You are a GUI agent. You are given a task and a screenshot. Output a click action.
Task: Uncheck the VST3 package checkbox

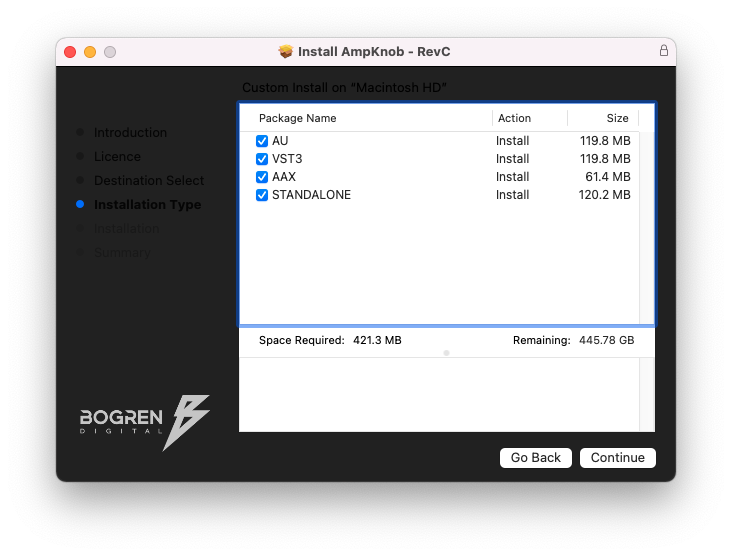click(262, 159)
